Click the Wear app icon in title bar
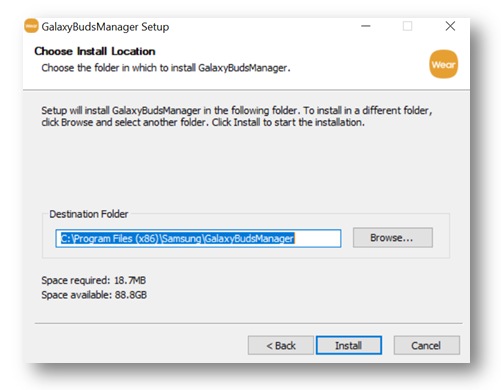Image resolution: width=501 pixels, height=390 pixels. click(31, 26)
